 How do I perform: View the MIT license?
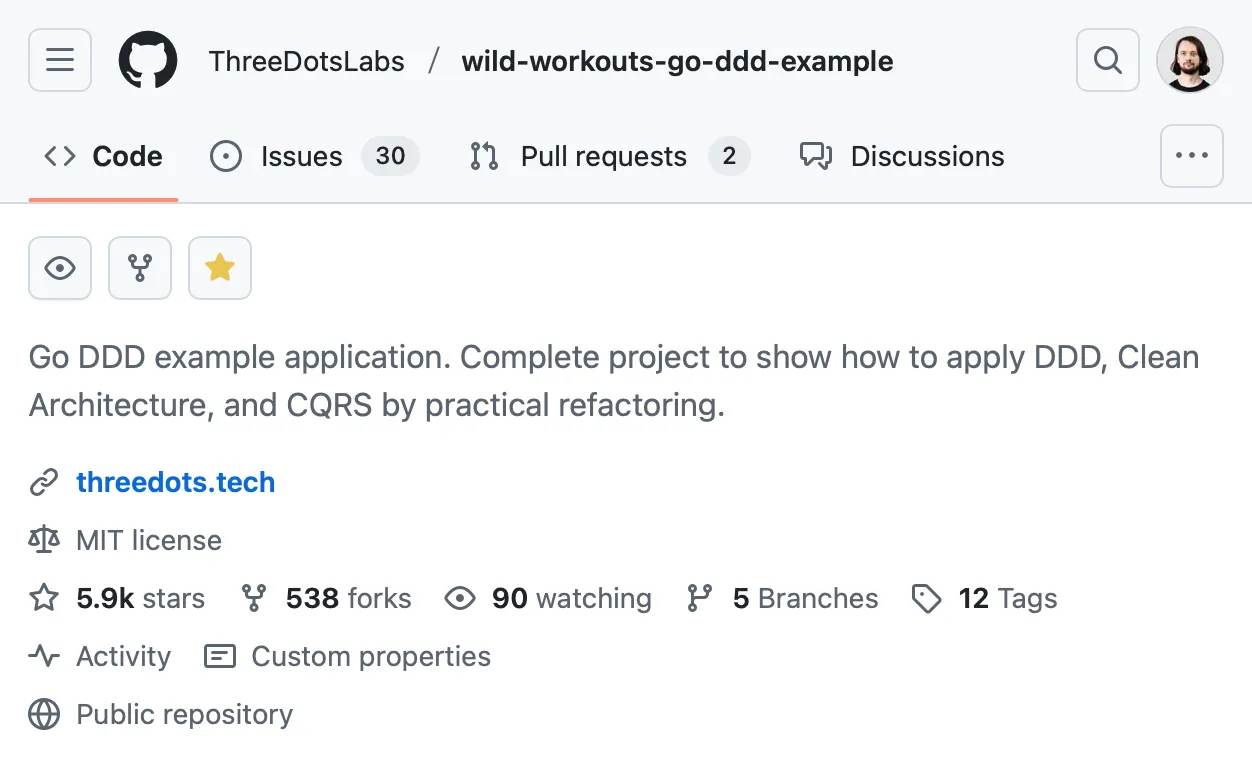click(148, 541)
